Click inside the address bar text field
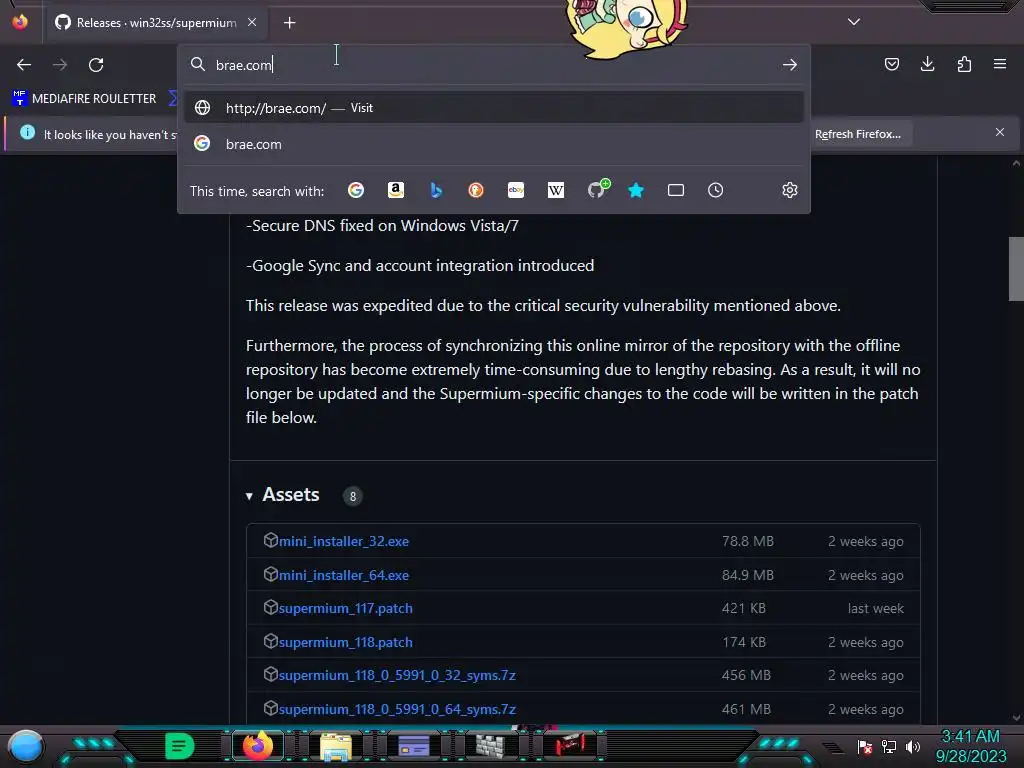Screen dimensions: 1024x768 [x=494, y=65]
